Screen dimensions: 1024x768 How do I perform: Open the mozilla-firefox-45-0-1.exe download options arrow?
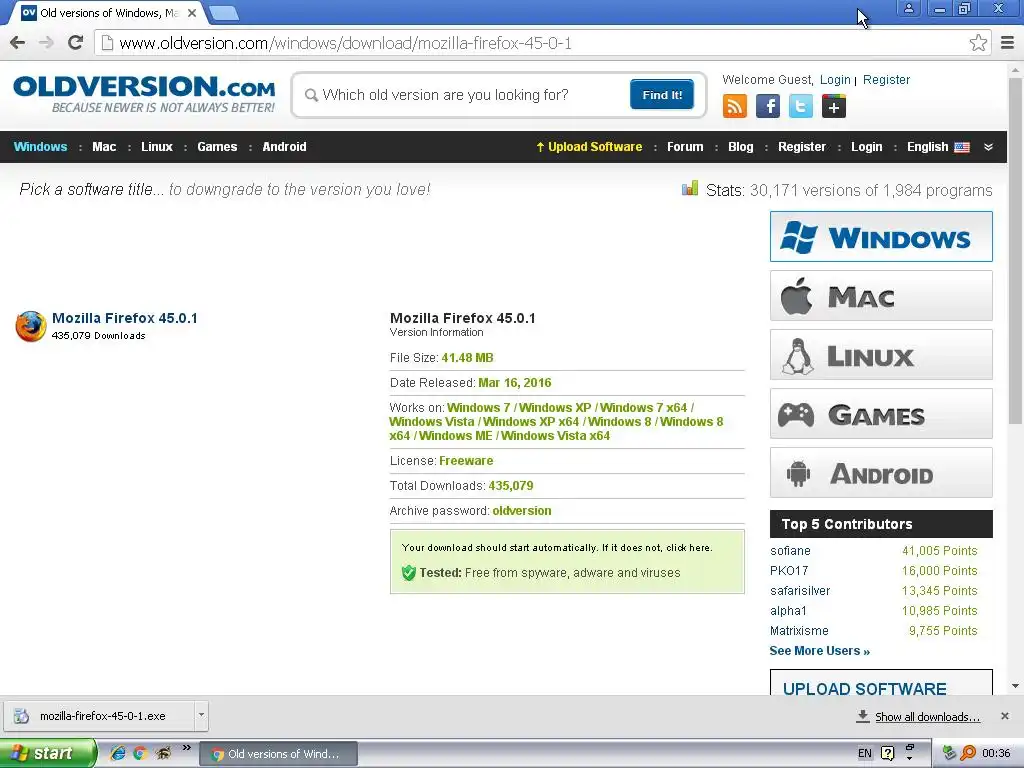[201, 715]
